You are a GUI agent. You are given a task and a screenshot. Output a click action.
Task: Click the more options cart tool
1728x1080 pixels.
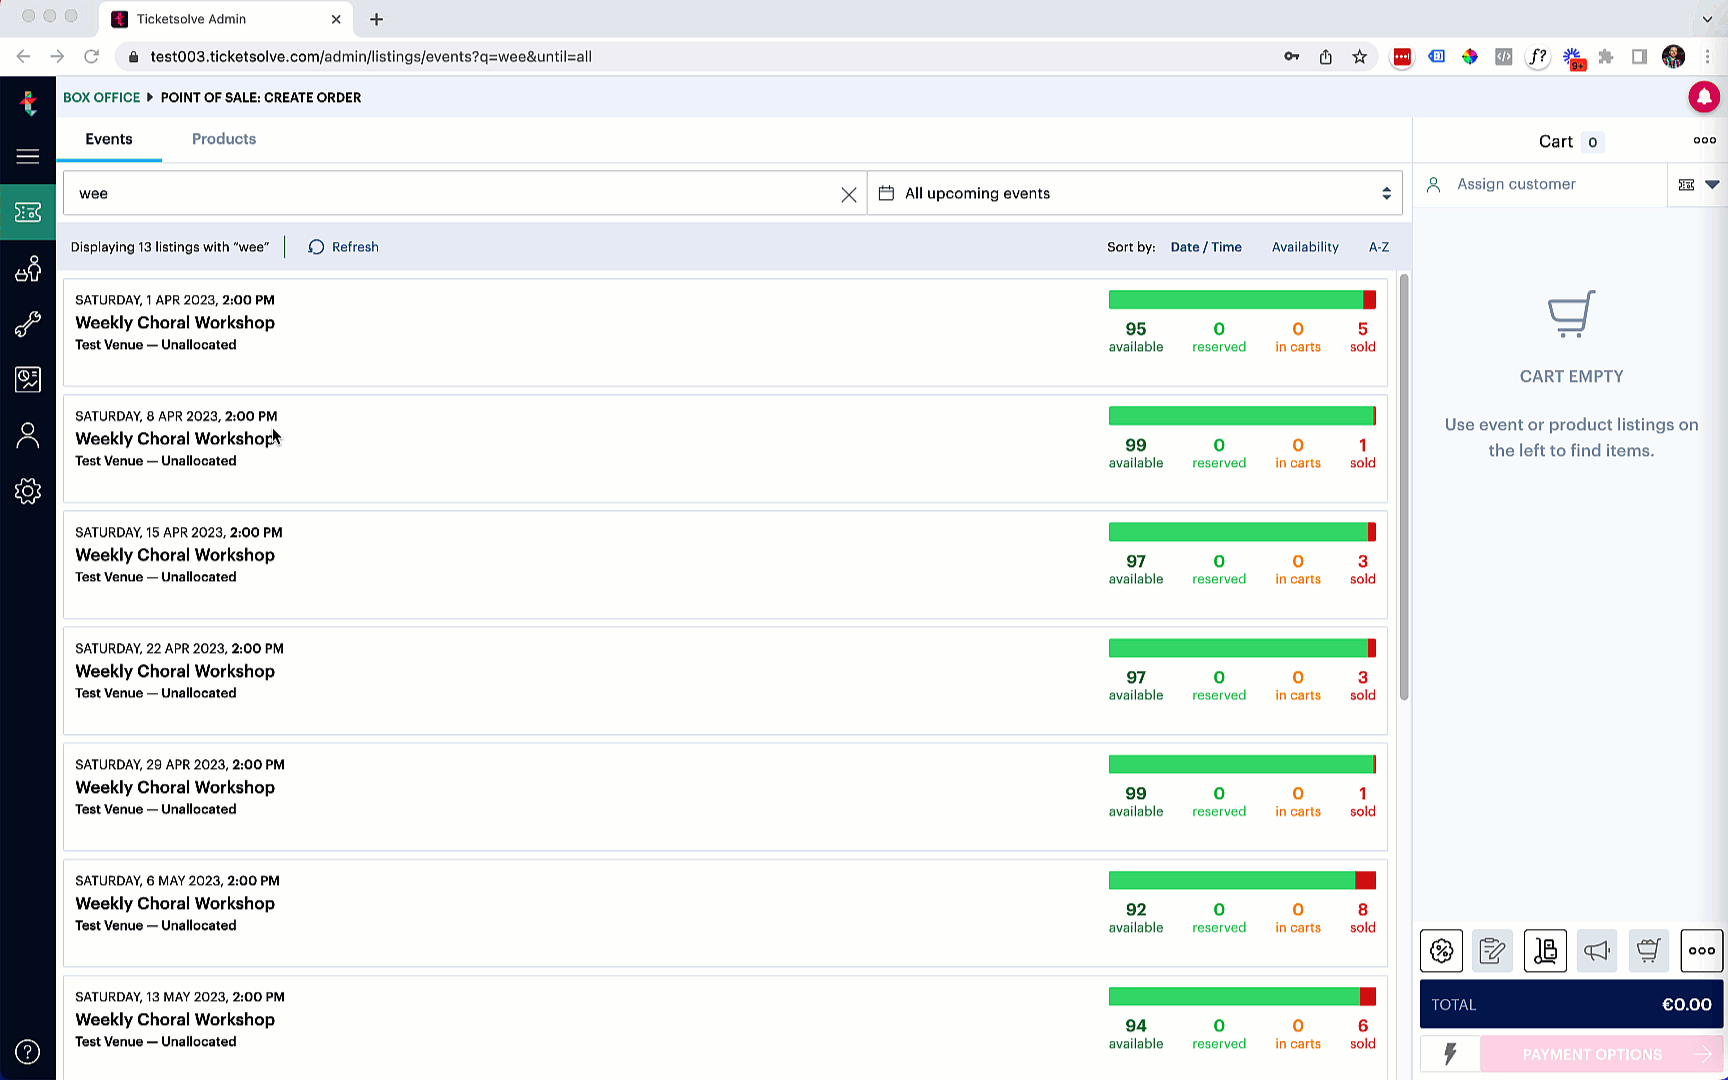click(x=1701, y=951)
